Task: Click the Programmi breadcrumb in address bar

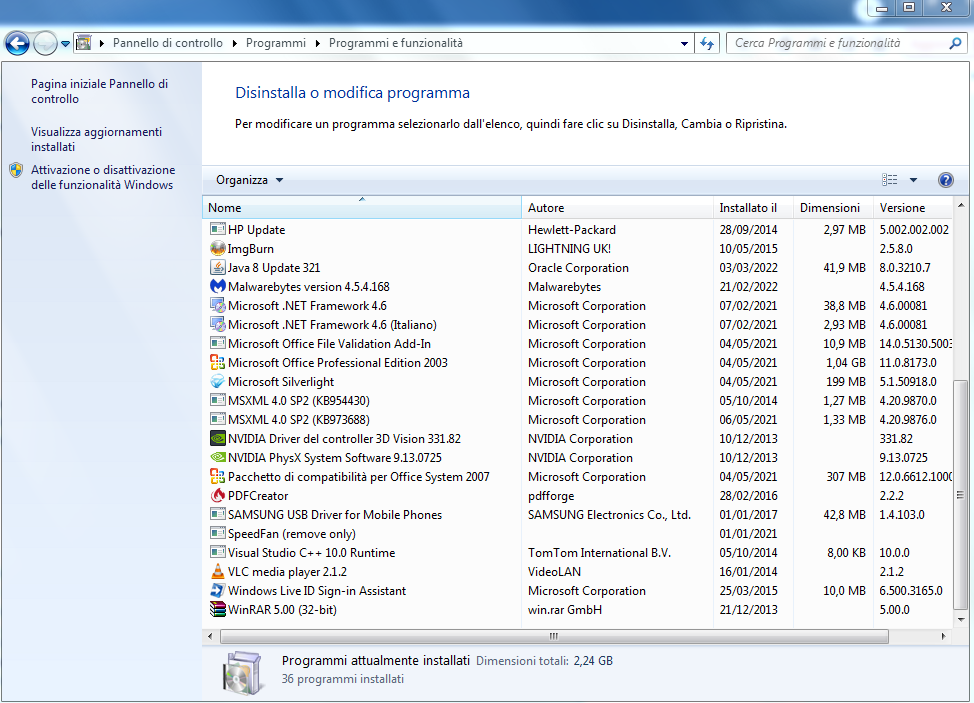Action: click(275, 44)
